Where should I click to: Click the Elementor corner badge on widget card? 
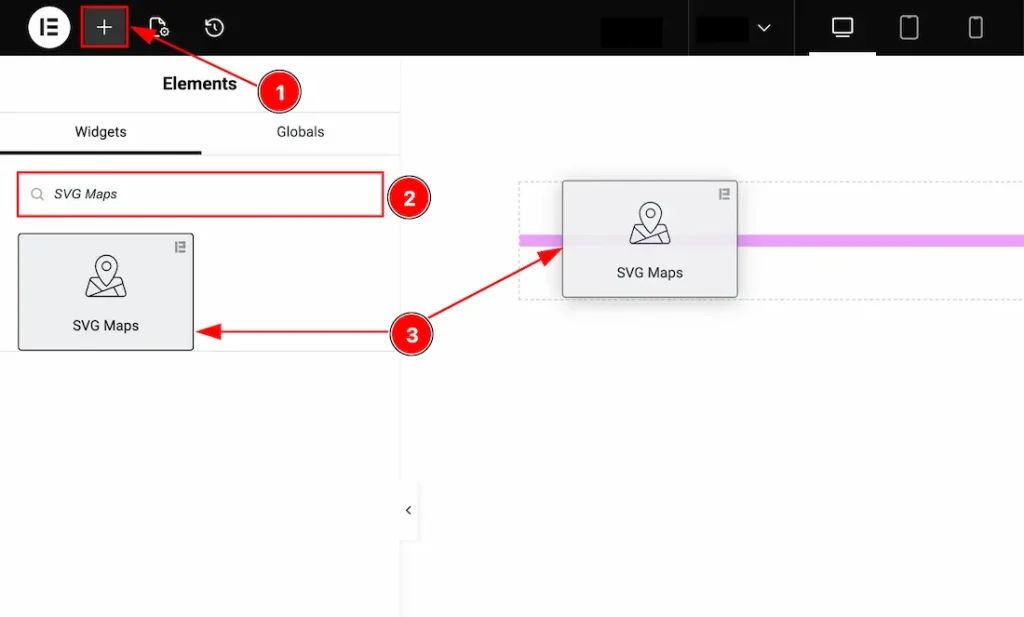coord(180,248)
